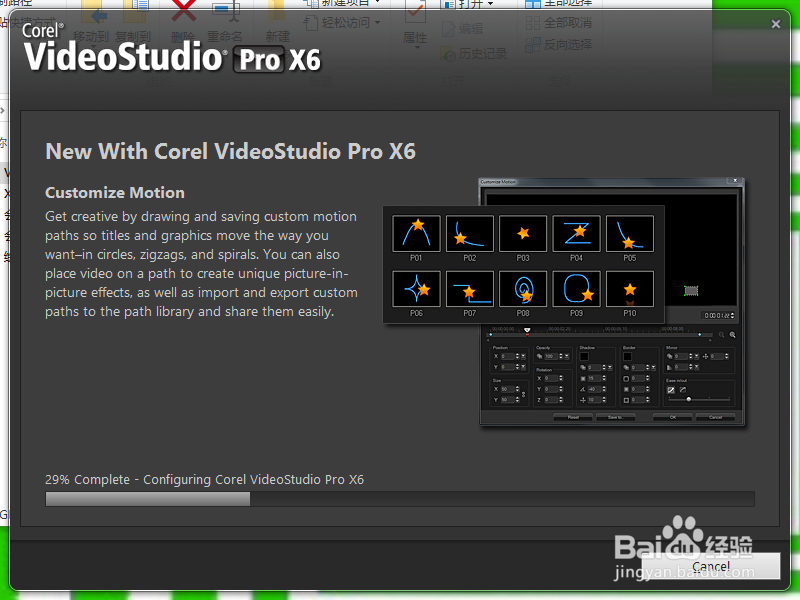Image resolution: width=800 pixels, height=600 pixels.
Task: Click the P08 spiral motion path thumbnail
Action: pyautogui.click(x=523, y=289)
